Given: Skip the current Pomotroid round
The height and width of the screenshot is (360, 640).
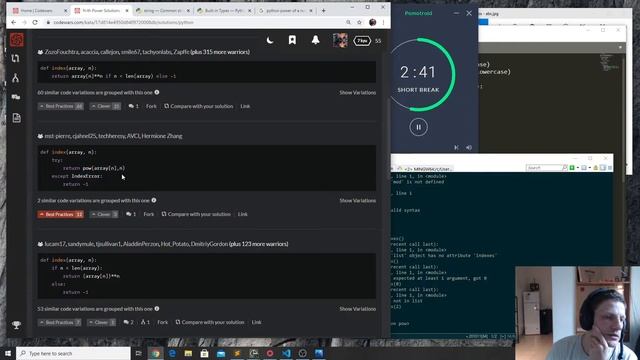Looking at the screenshot, I should [456, 147].
